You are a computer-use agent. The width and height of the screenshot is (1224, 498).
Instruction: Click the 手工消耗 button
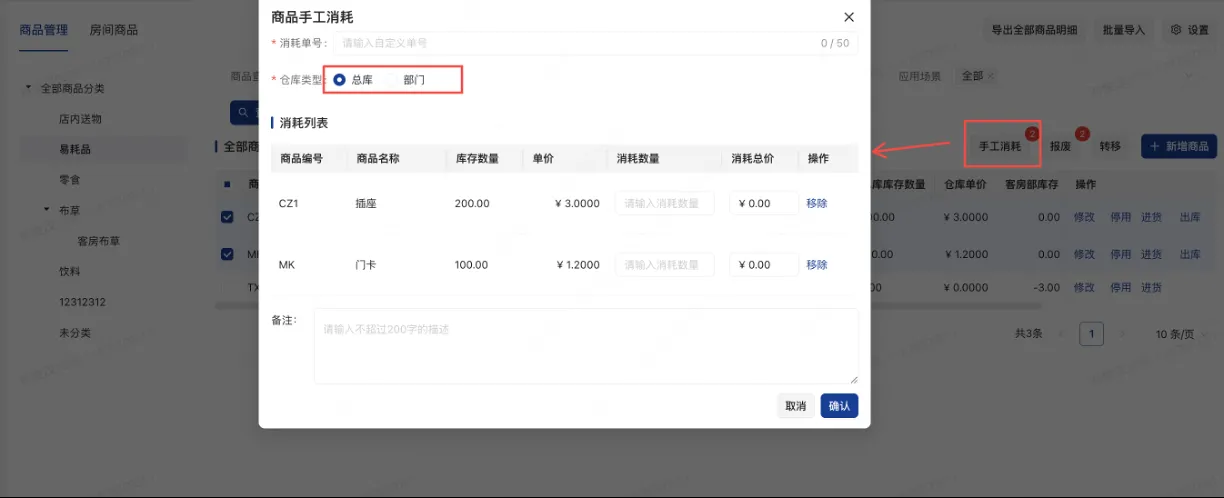tap(1000, 146)
